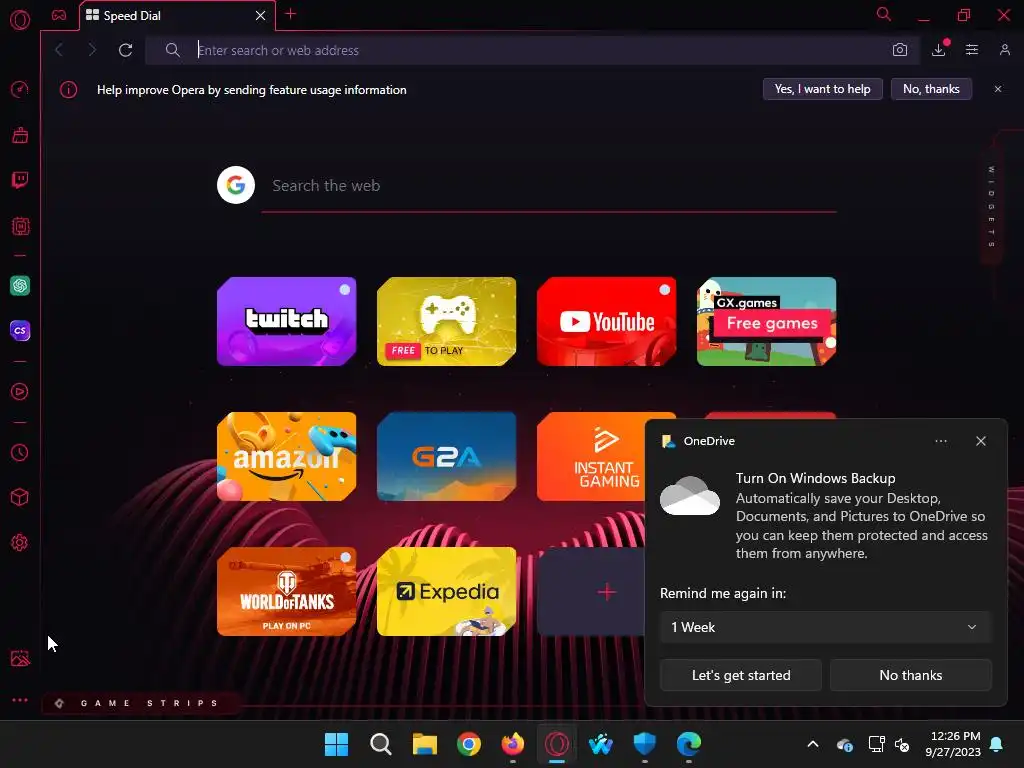Open Settings gear in sidebar
This screenshot has height=768, width=1024.
click(x=20, y=542)
